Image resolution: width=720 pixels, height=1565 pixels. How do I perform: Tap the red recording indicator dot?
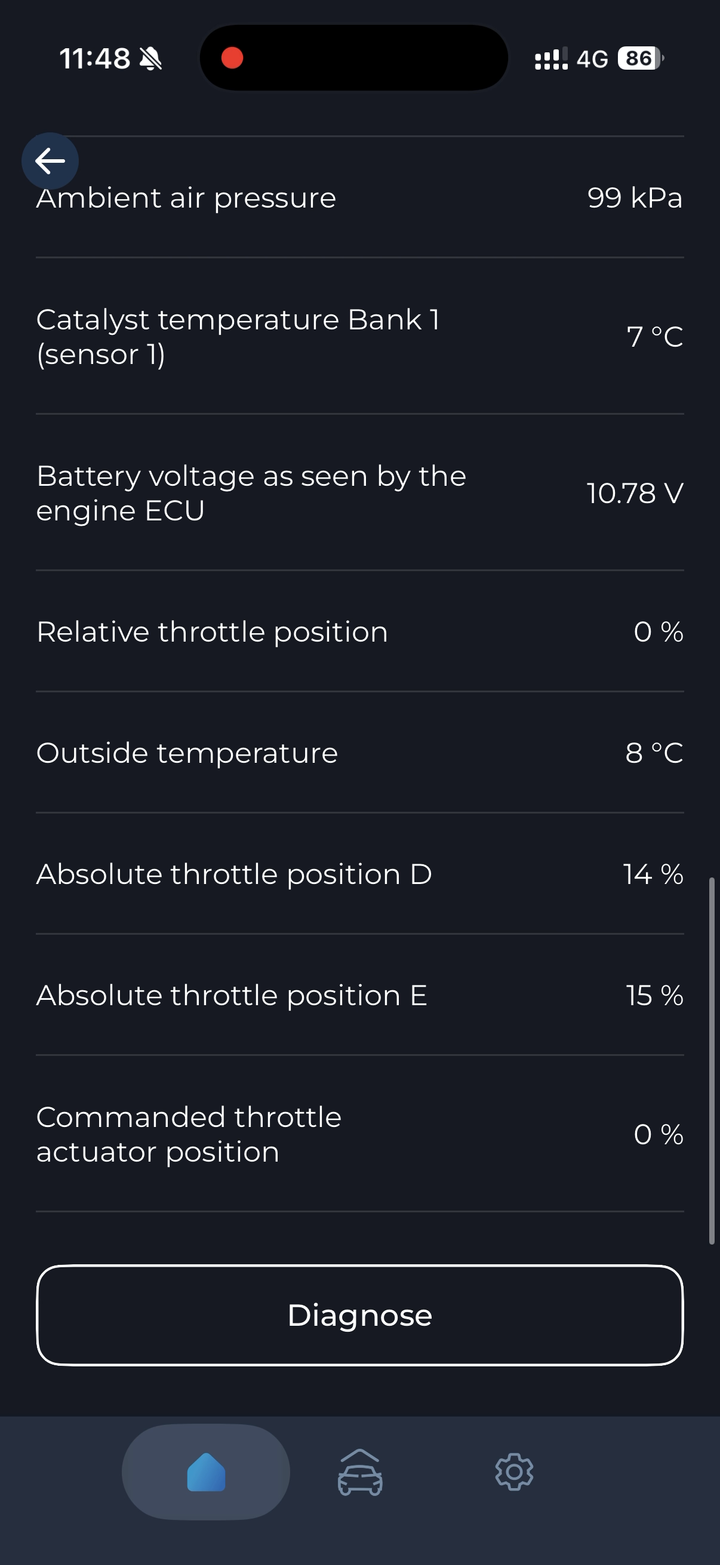pyautogui.click(x=232, y=58)
